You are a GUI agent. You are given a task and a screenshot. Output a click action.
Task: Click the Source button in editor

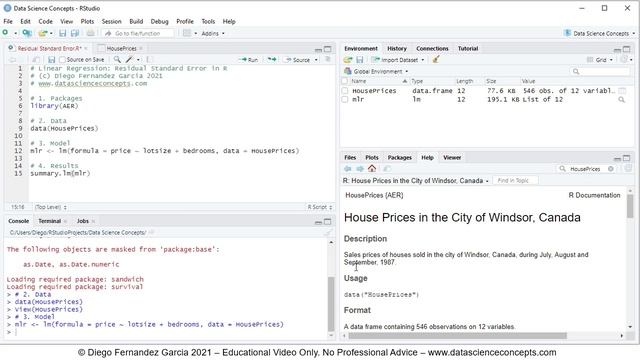[x=298, y=60]
